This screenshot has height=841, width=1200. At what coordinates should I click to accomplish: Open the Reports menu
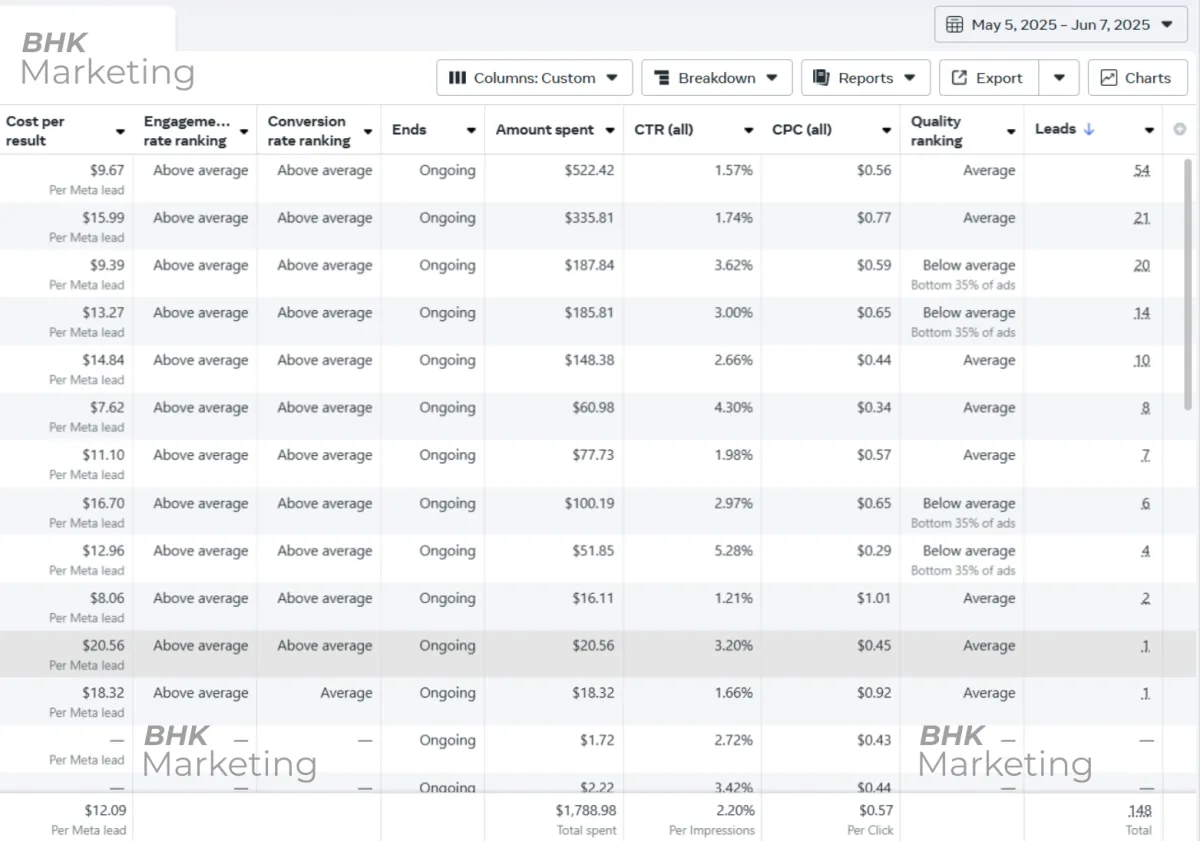click(865, 78)
